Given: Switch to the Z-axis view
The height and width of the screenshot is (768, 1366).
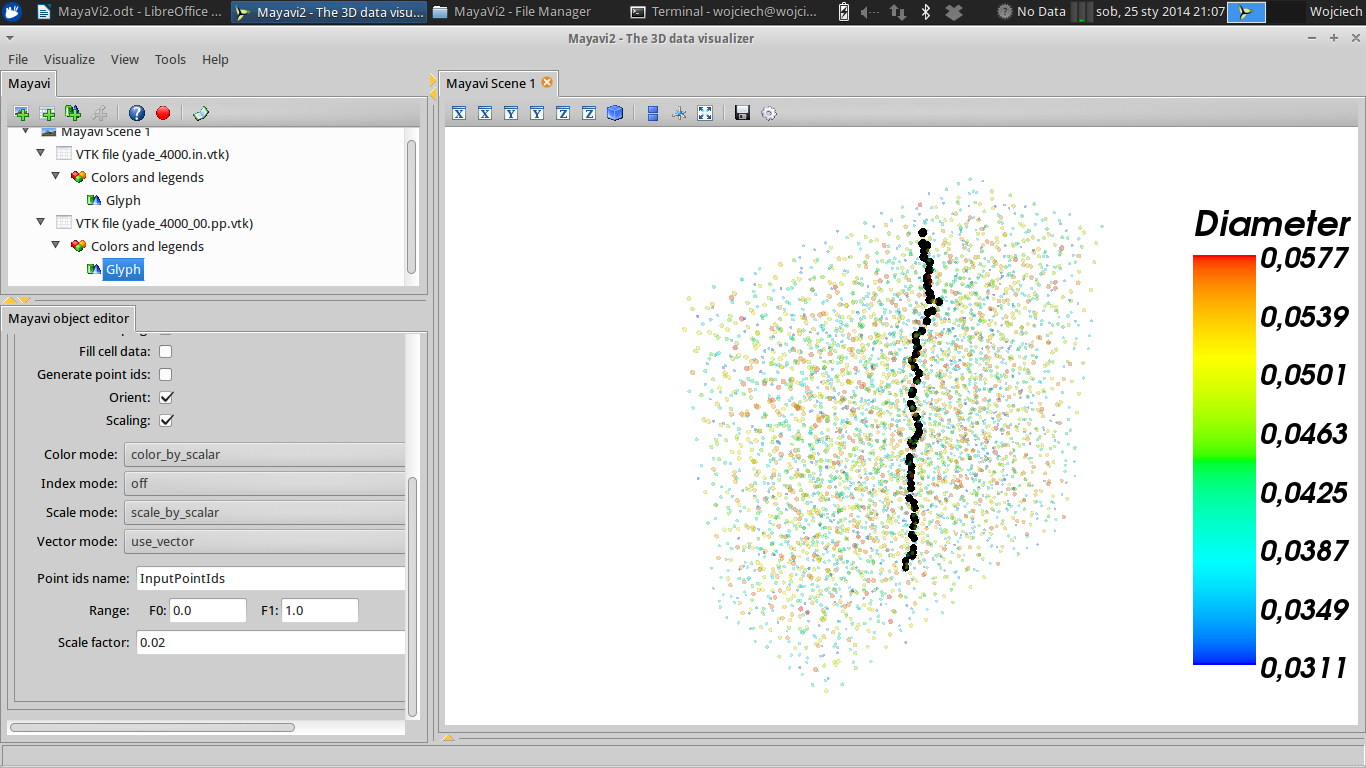Looking at the screenshot, I should (563, 113).
